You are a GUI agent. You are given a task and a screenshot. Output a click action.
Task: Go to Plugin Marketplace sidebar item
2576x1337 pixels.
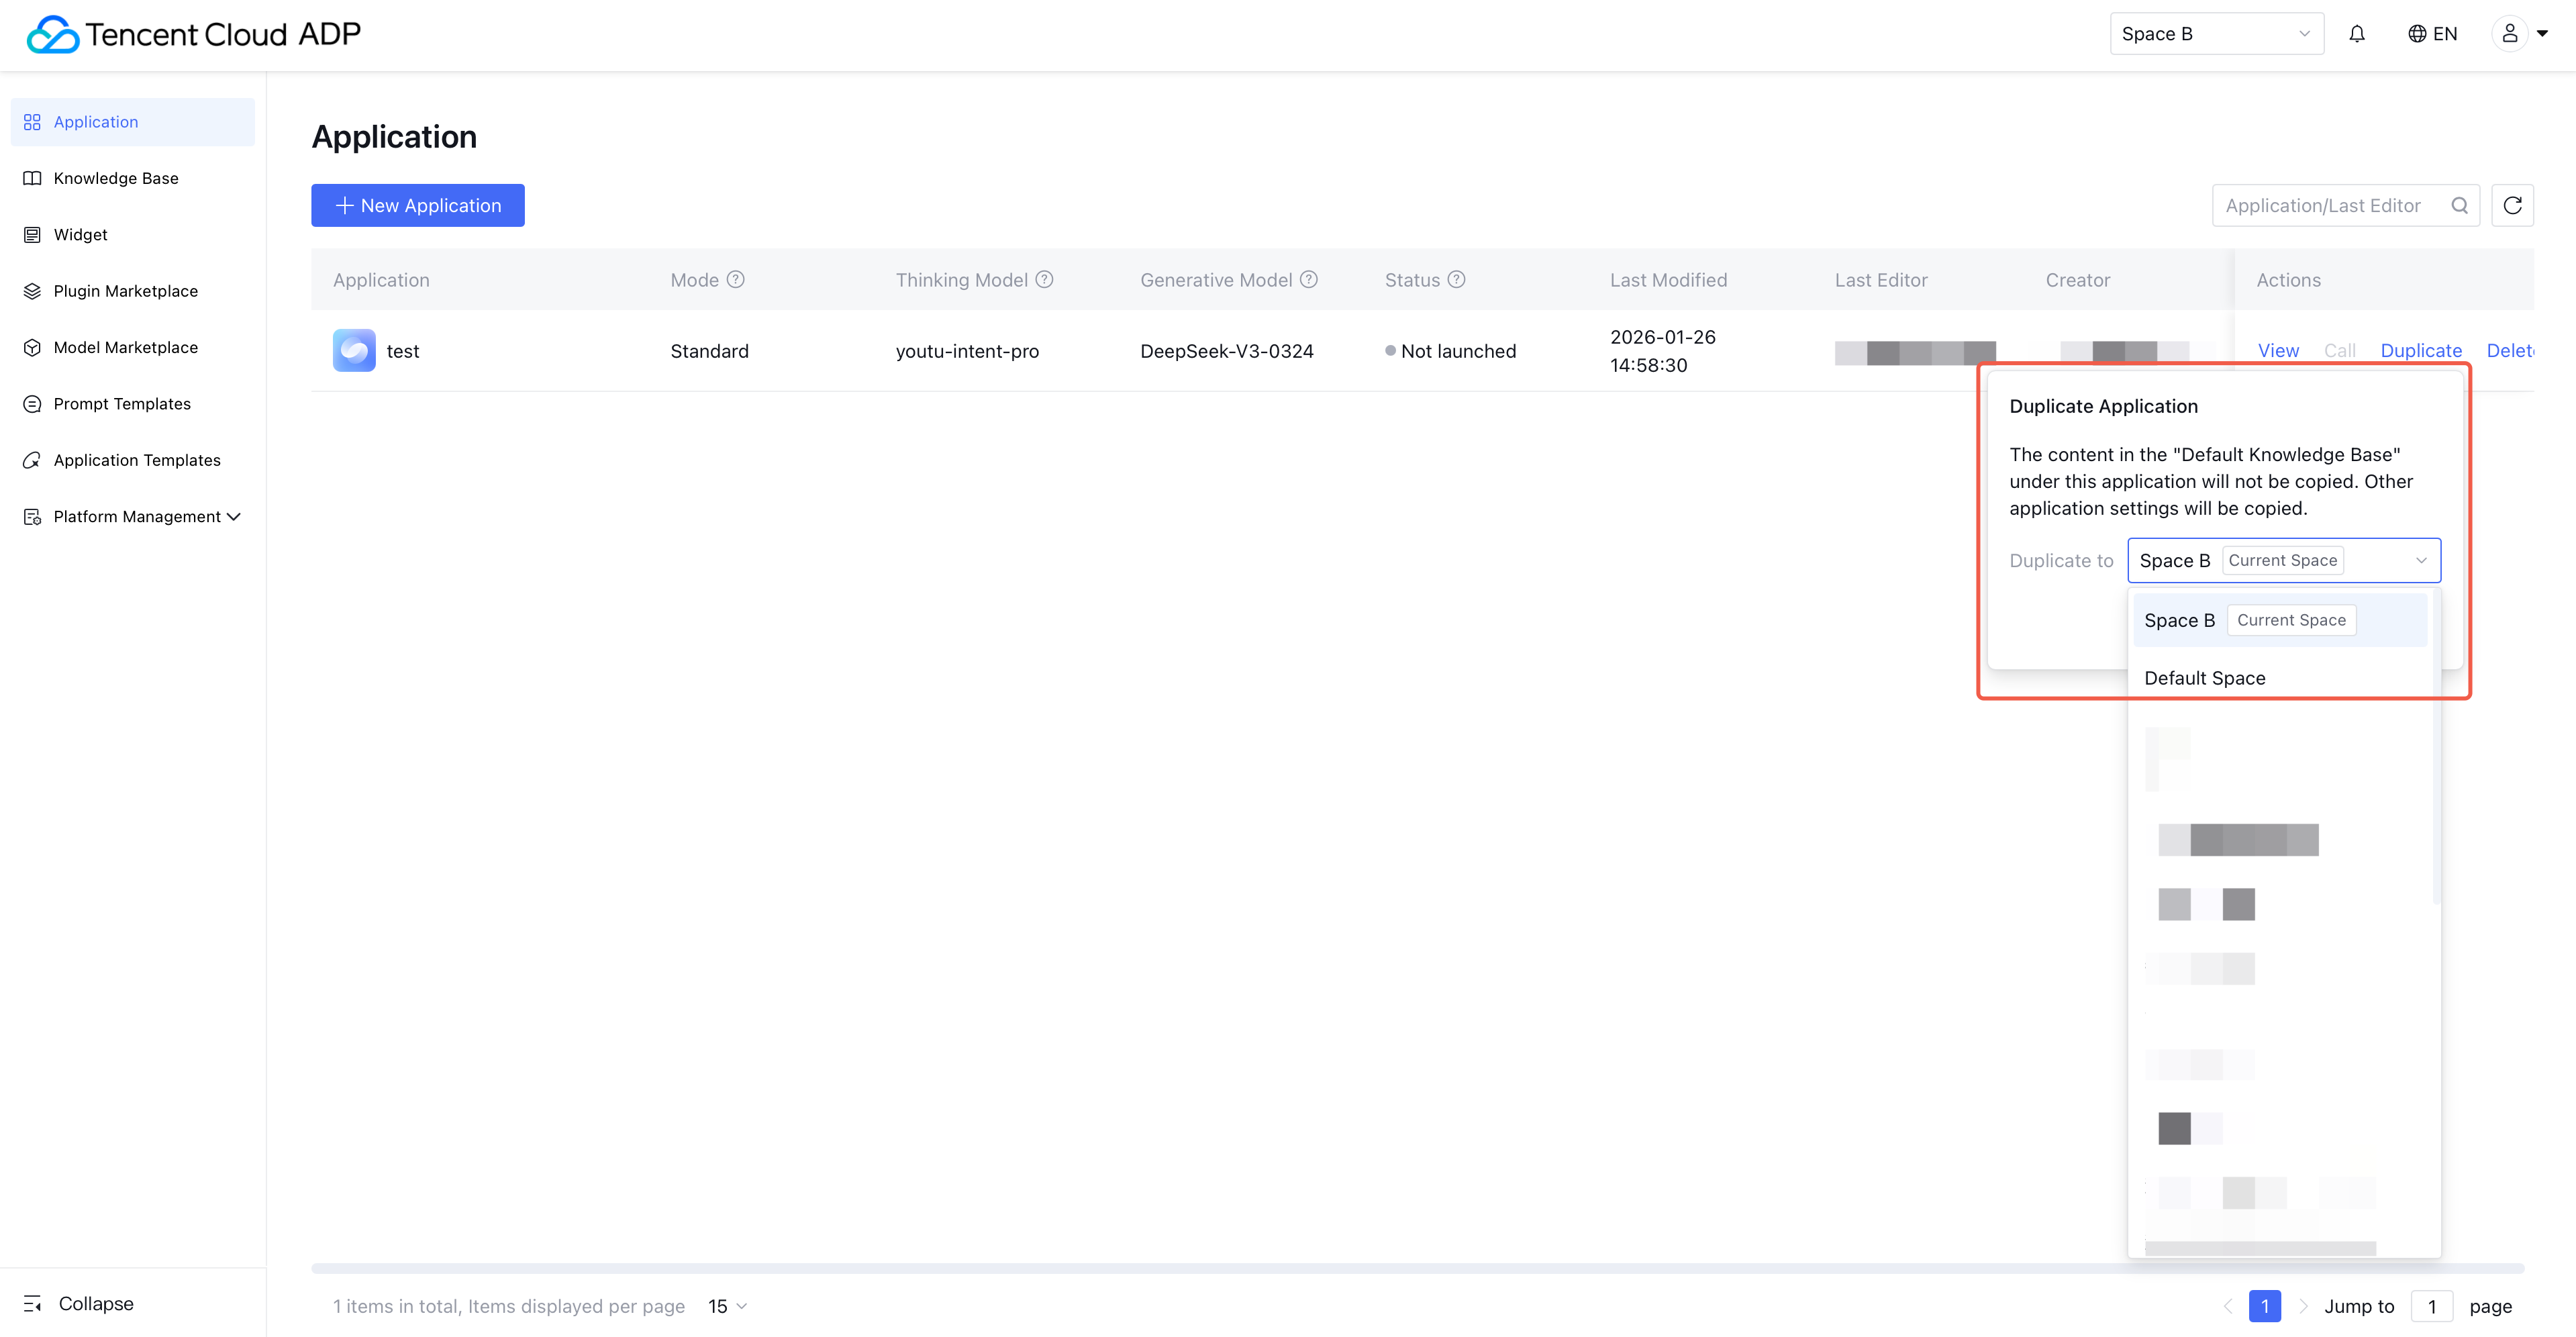pos(125,291)
